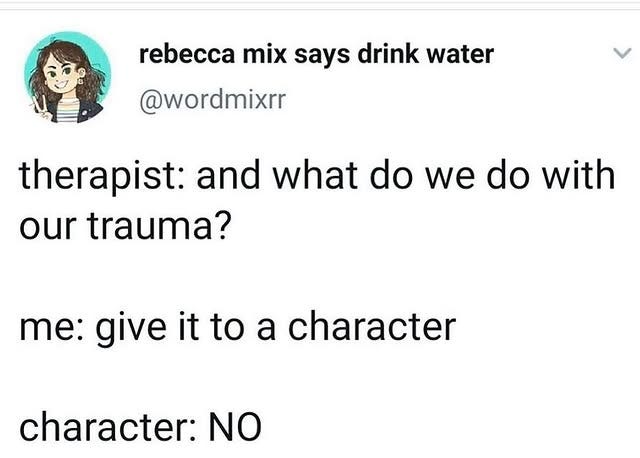Click the line 'me: give it to a character'
This screenshot has height=458, width=640.
(238, 328)
